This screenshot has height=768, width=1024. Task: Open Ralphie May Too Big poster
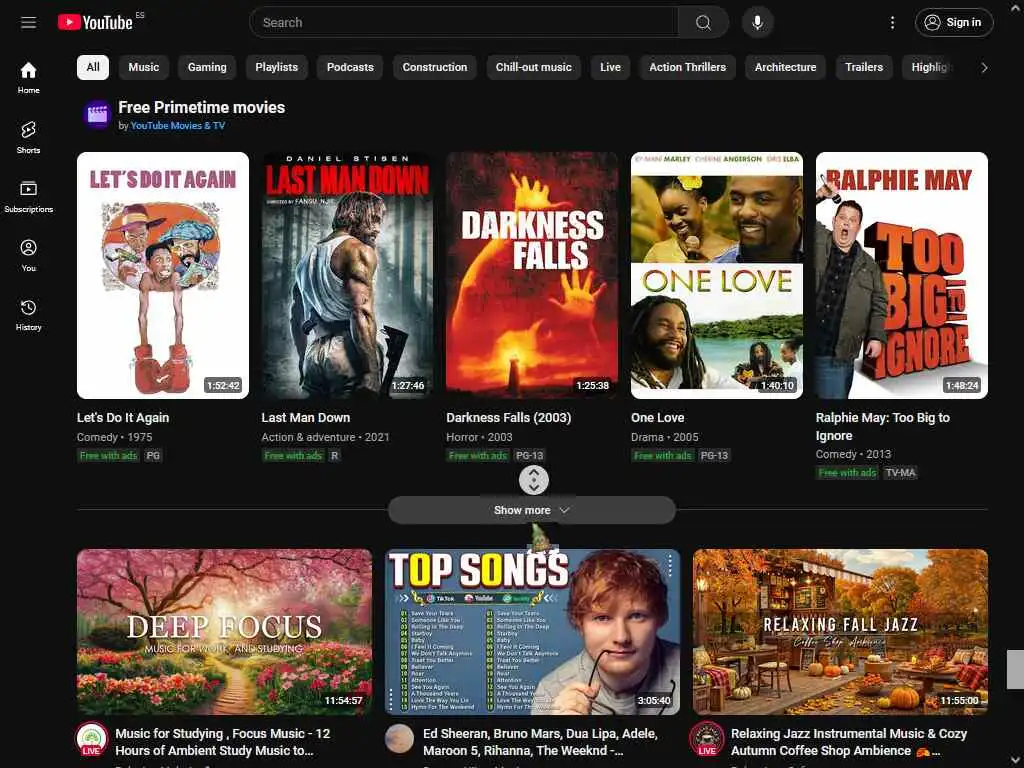(x=901, y=275)
